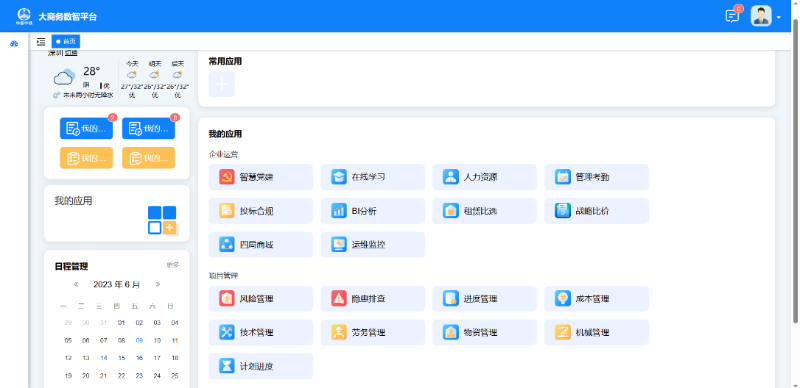Select date 18 in the calendar

(x=175, y=358)
